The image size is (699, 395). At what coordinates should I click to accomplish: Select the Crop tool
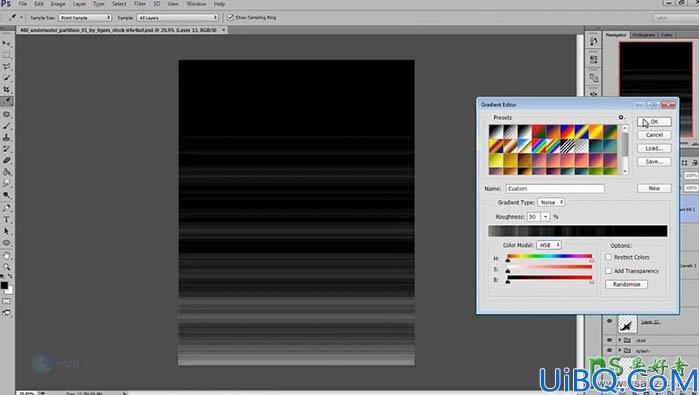pos(7,89)
